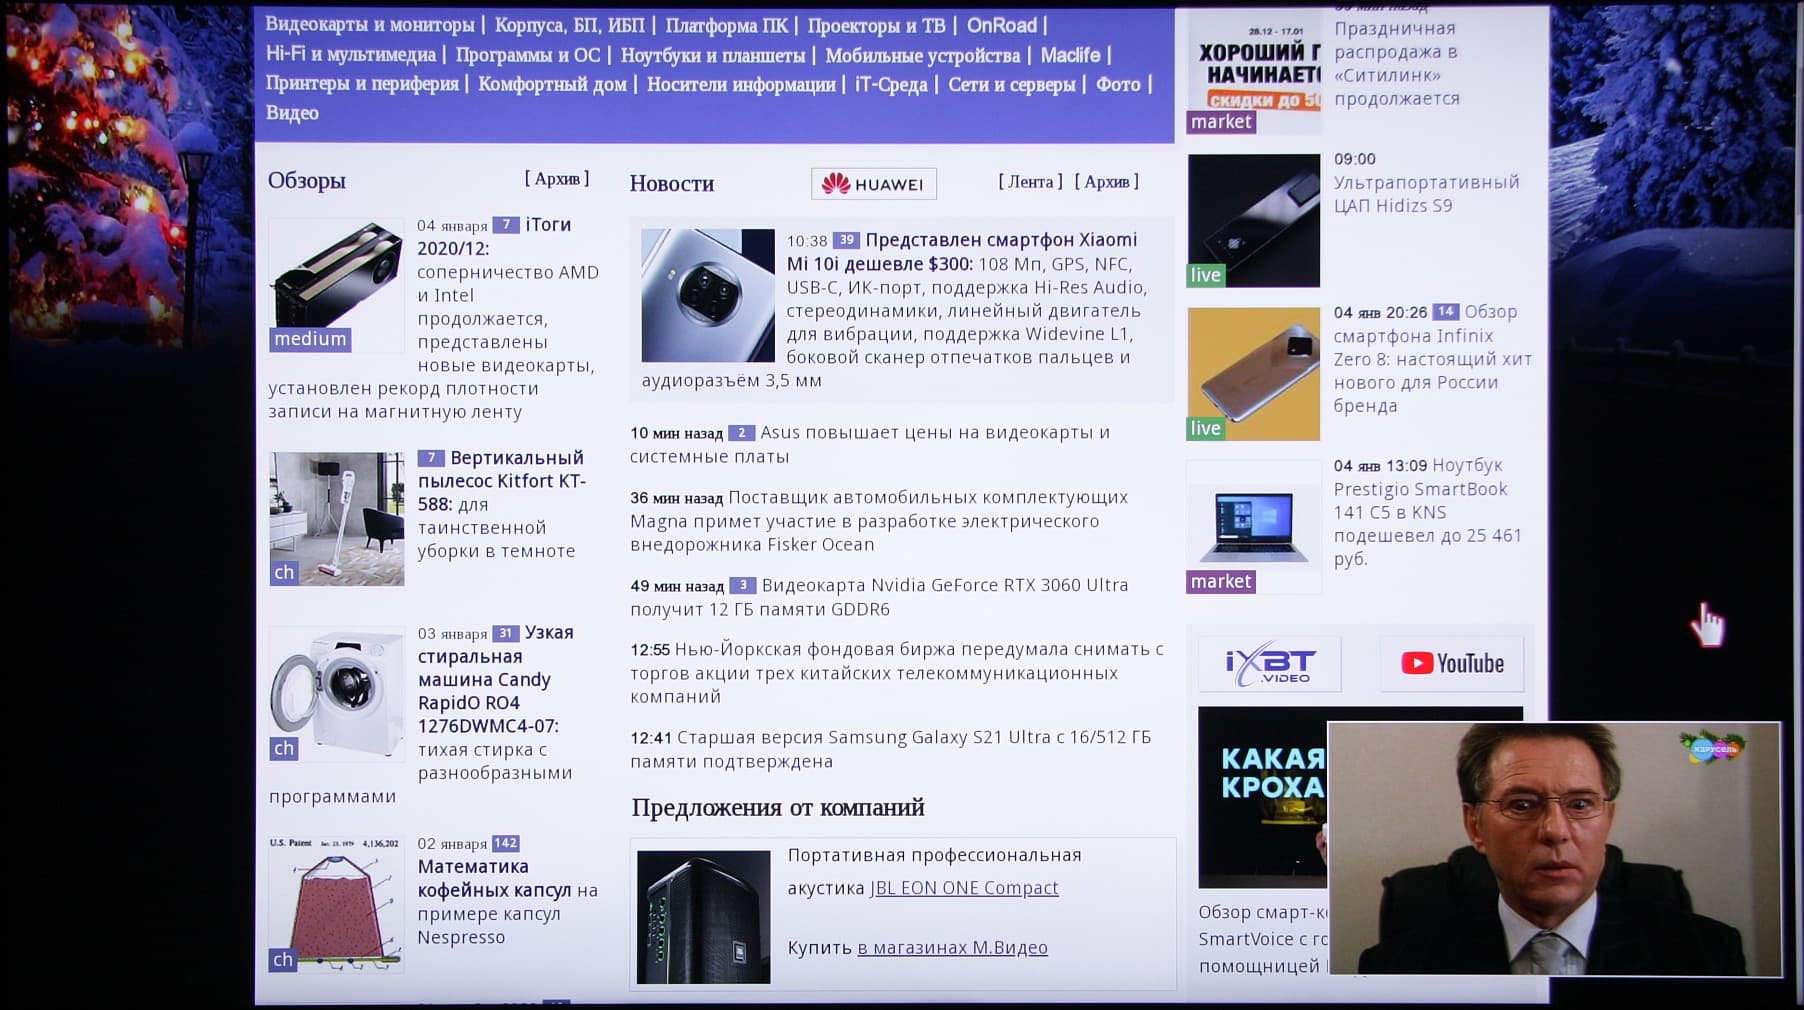Click the market tag on Prestigio thumbnail
The image size is (1804, 1010).
click(x=1221, y=582)
